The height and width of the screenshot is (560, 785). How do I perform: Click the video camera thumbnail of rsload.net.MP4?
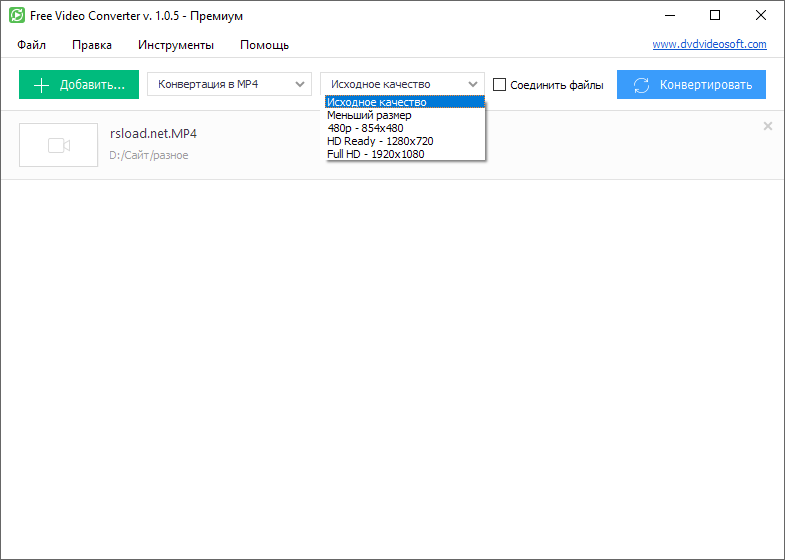tap(58, 146)
